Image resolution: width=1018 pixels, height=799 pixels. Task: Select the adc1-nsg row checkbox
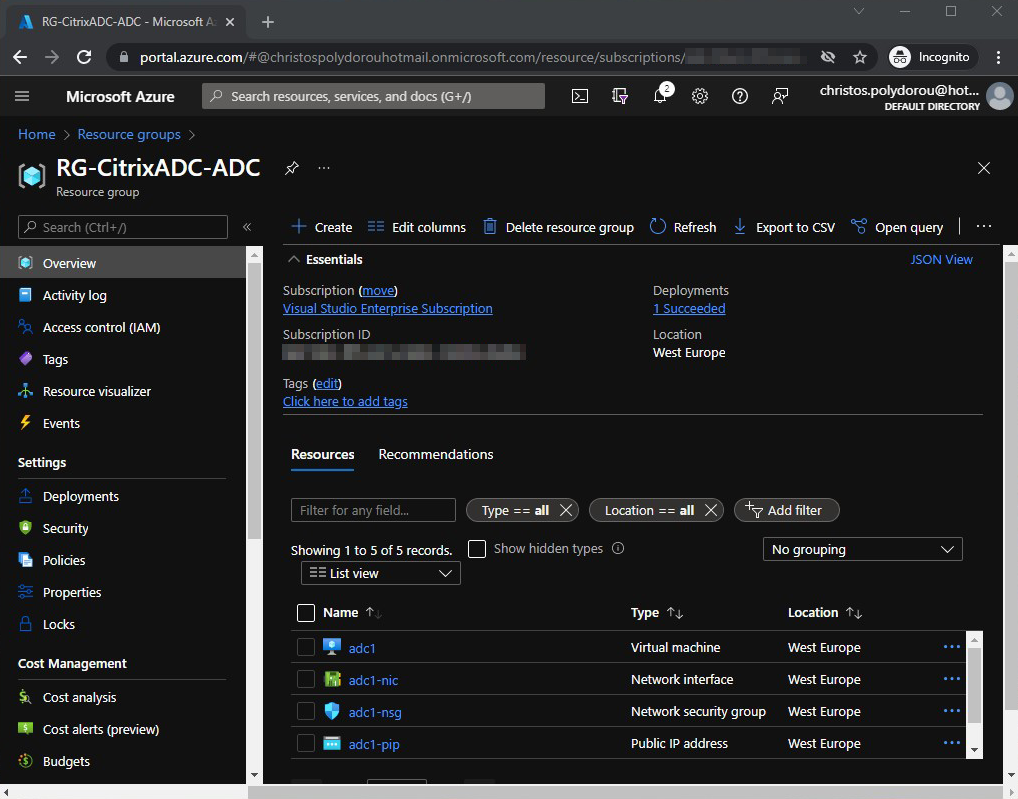(x=306, y=711)
